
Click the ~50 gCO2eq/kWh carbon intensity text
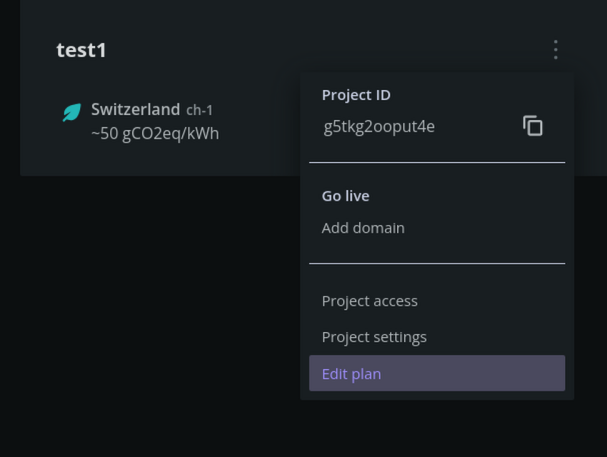click(x=155, y=134)
